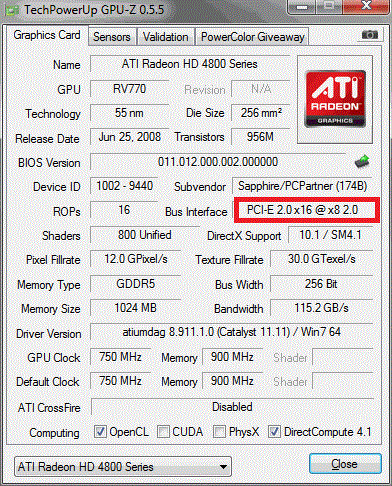392x486 pixels.
Task: Click the GPU-Z title bar app icon
Action: (12, 10)
